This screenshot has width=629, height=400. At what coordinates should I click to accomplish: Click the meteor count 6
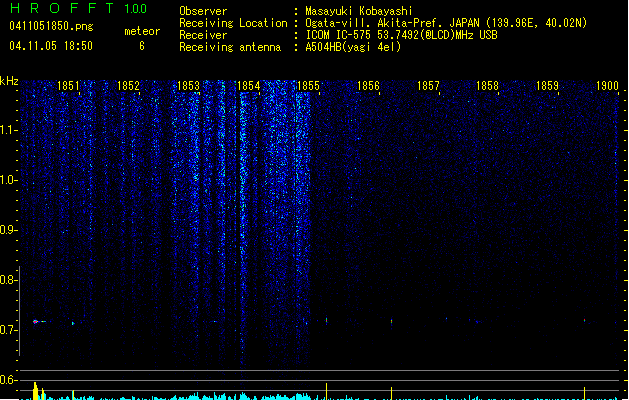click(x=142, y=46)
